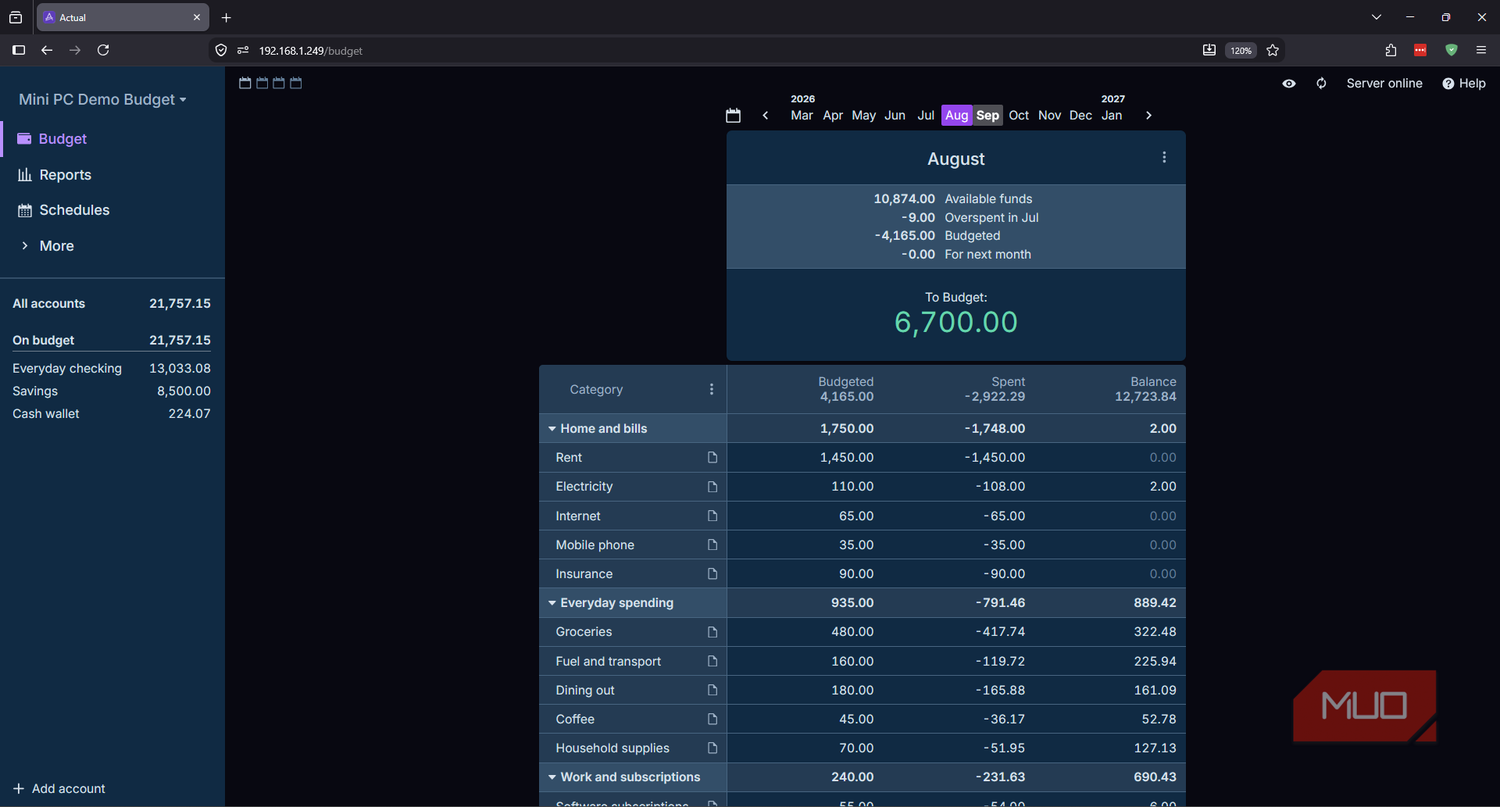Open the Category column options menu
The height and width of the screenshot is (807, 1500).
pos(712,390)
